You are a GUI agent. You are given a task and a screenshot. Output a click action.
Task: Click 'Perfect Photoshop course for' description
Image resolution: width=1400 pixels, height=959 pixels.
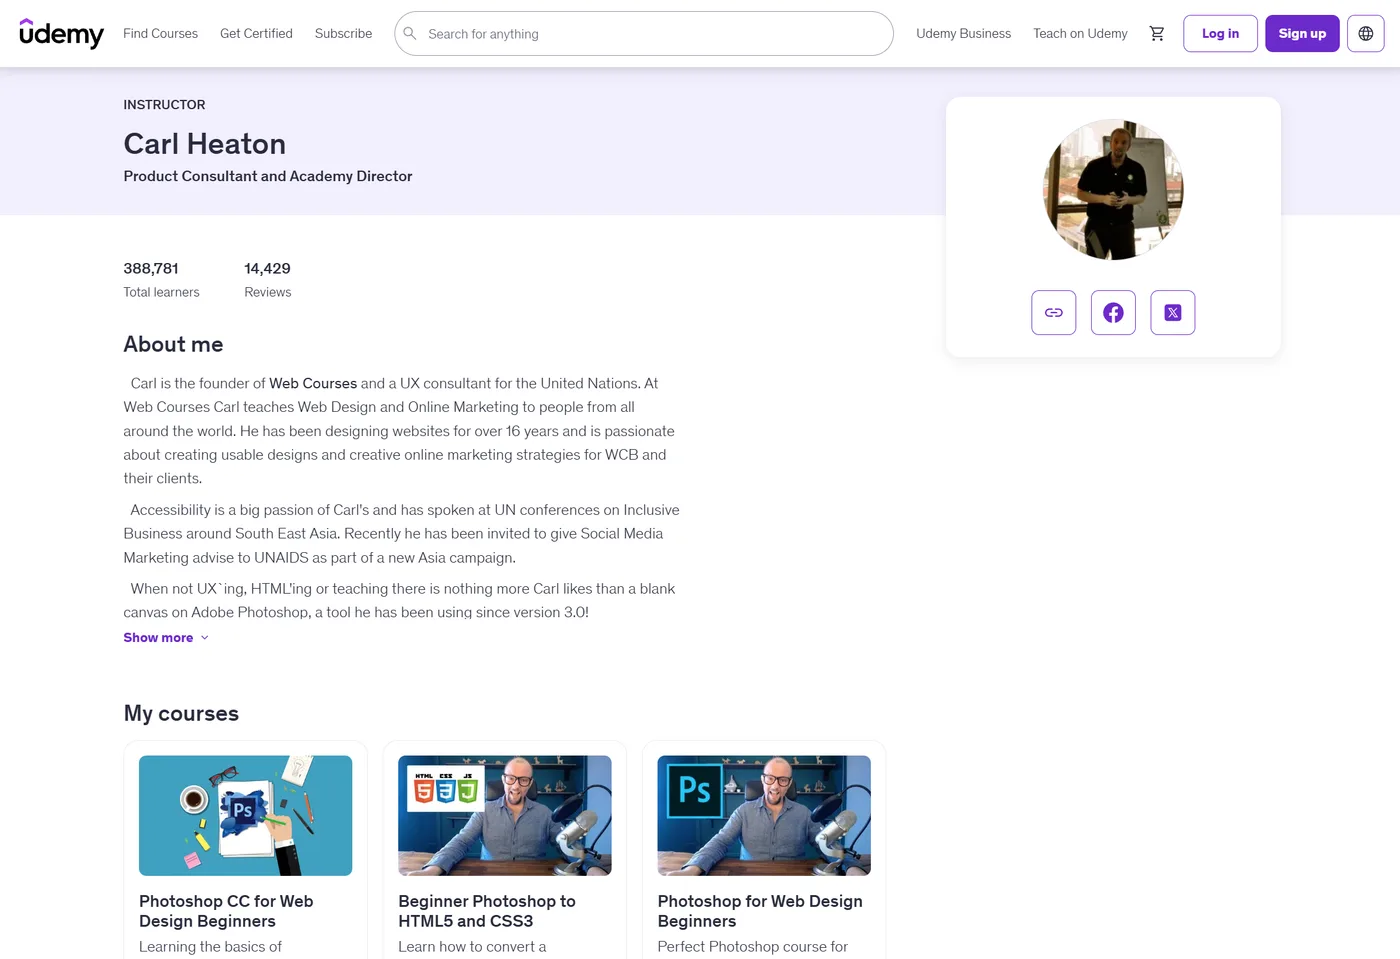tap(752, 947)
